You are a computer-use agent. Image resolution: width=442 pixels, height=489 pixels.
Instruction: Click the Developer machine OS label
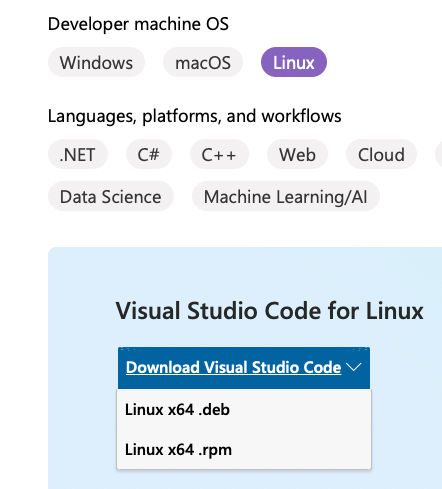pyautogui.click(x=138, y=24)
